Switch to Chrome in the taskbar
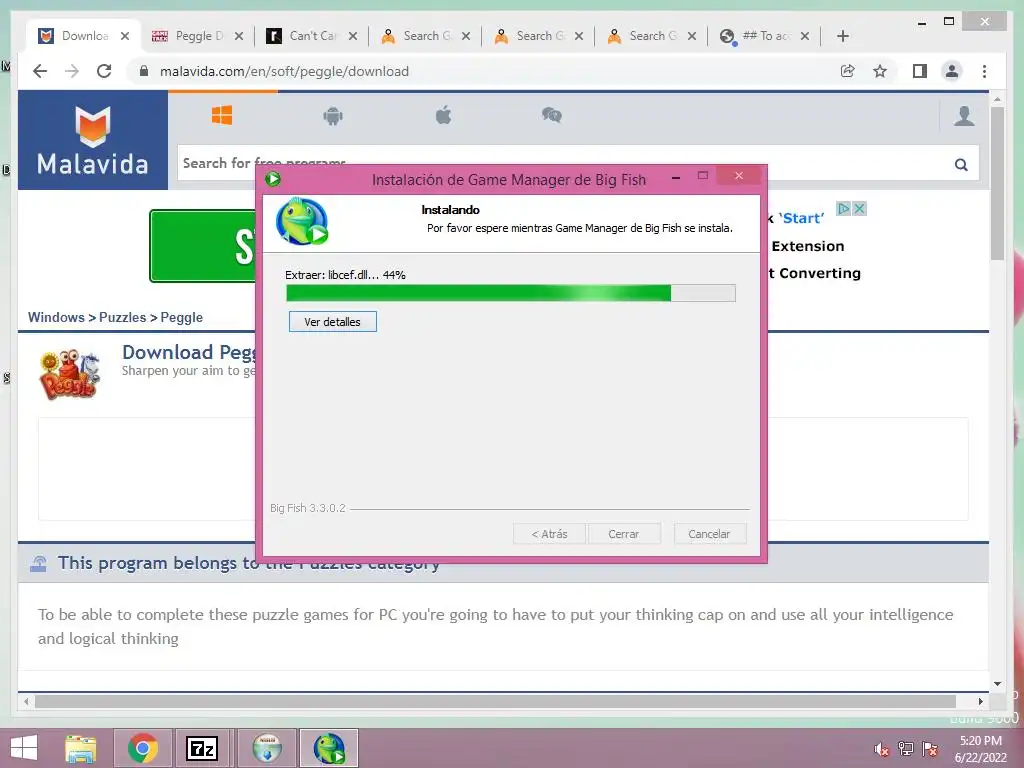This screenshot has width=1024, height=768. [143, 748]
